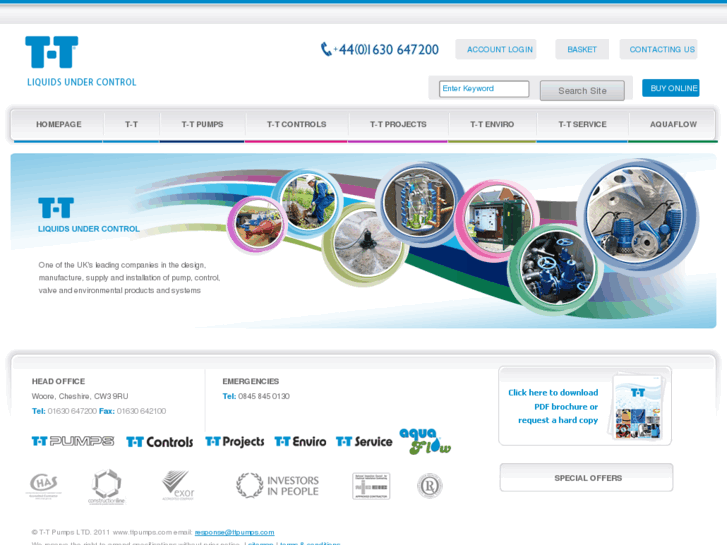Viewport: 727px width, 545px height.
Task: Open the T-T Projects brand logo
Action: tap(235, 442)
